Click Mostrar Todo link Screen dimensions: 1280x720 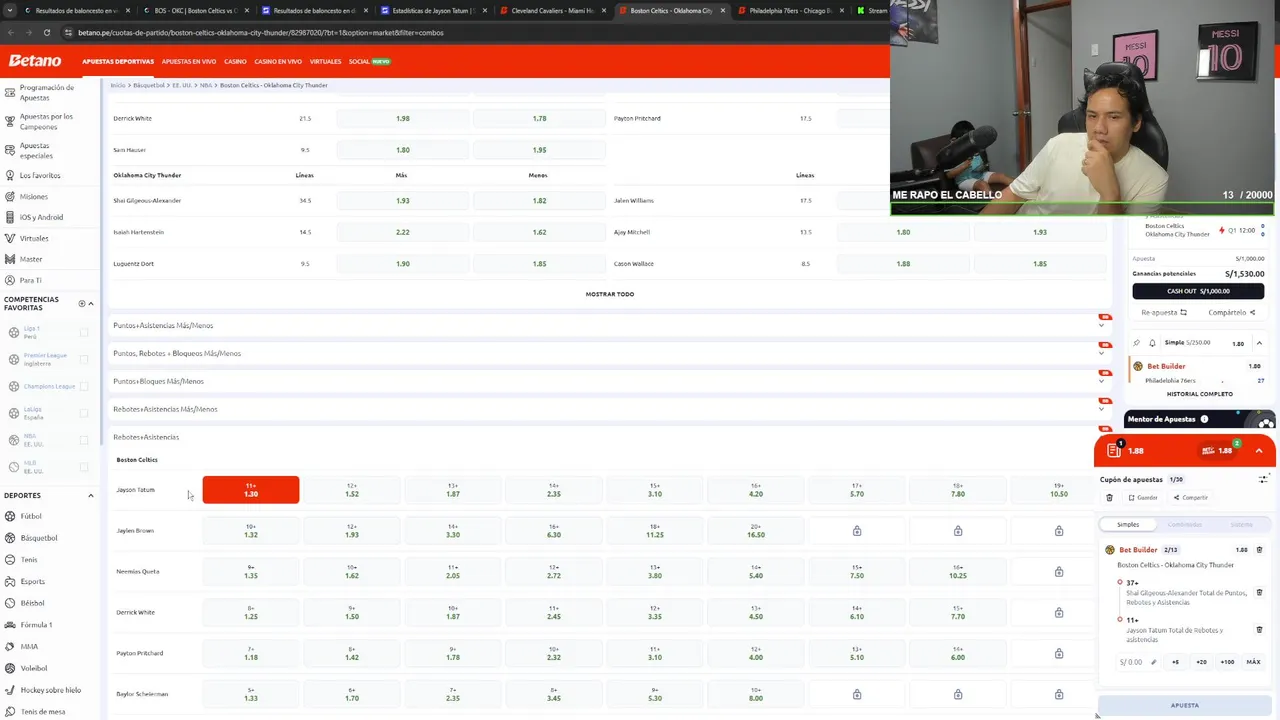(x=610, y=294)
